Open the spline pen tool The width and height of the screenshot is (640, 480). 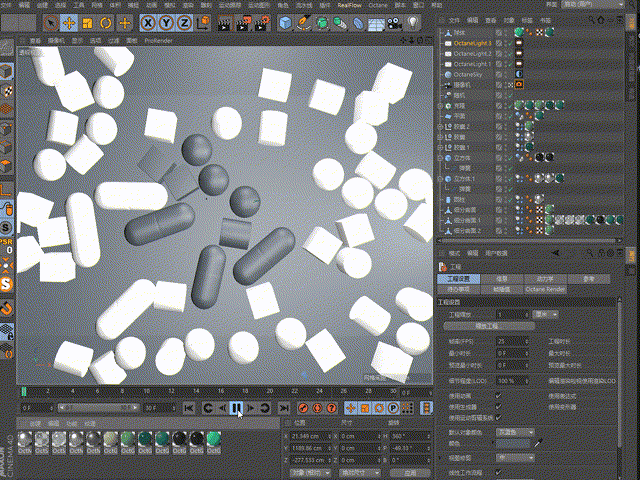304,23
